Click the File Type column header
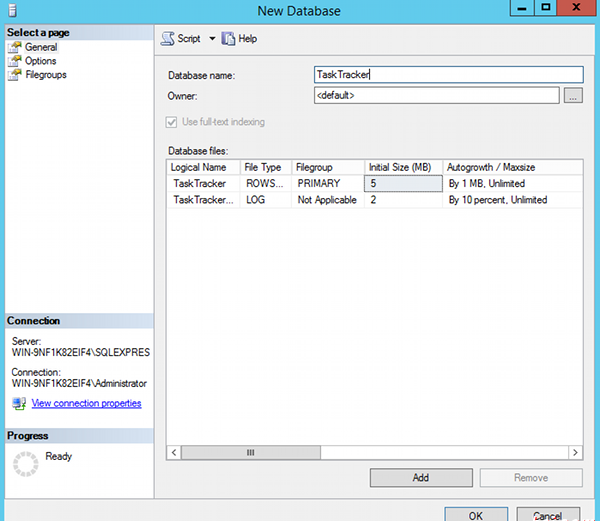The width and height of the screenshot is (600, 521). click(266, 167)
